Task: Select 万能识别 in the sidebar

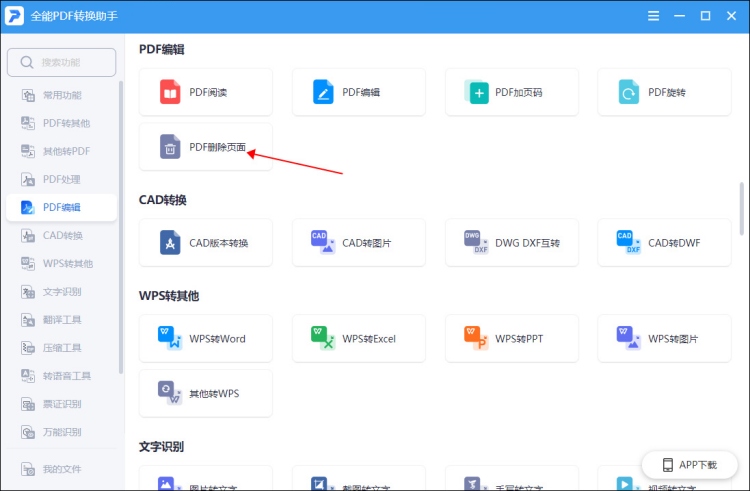Action: (x=61, y=432)
